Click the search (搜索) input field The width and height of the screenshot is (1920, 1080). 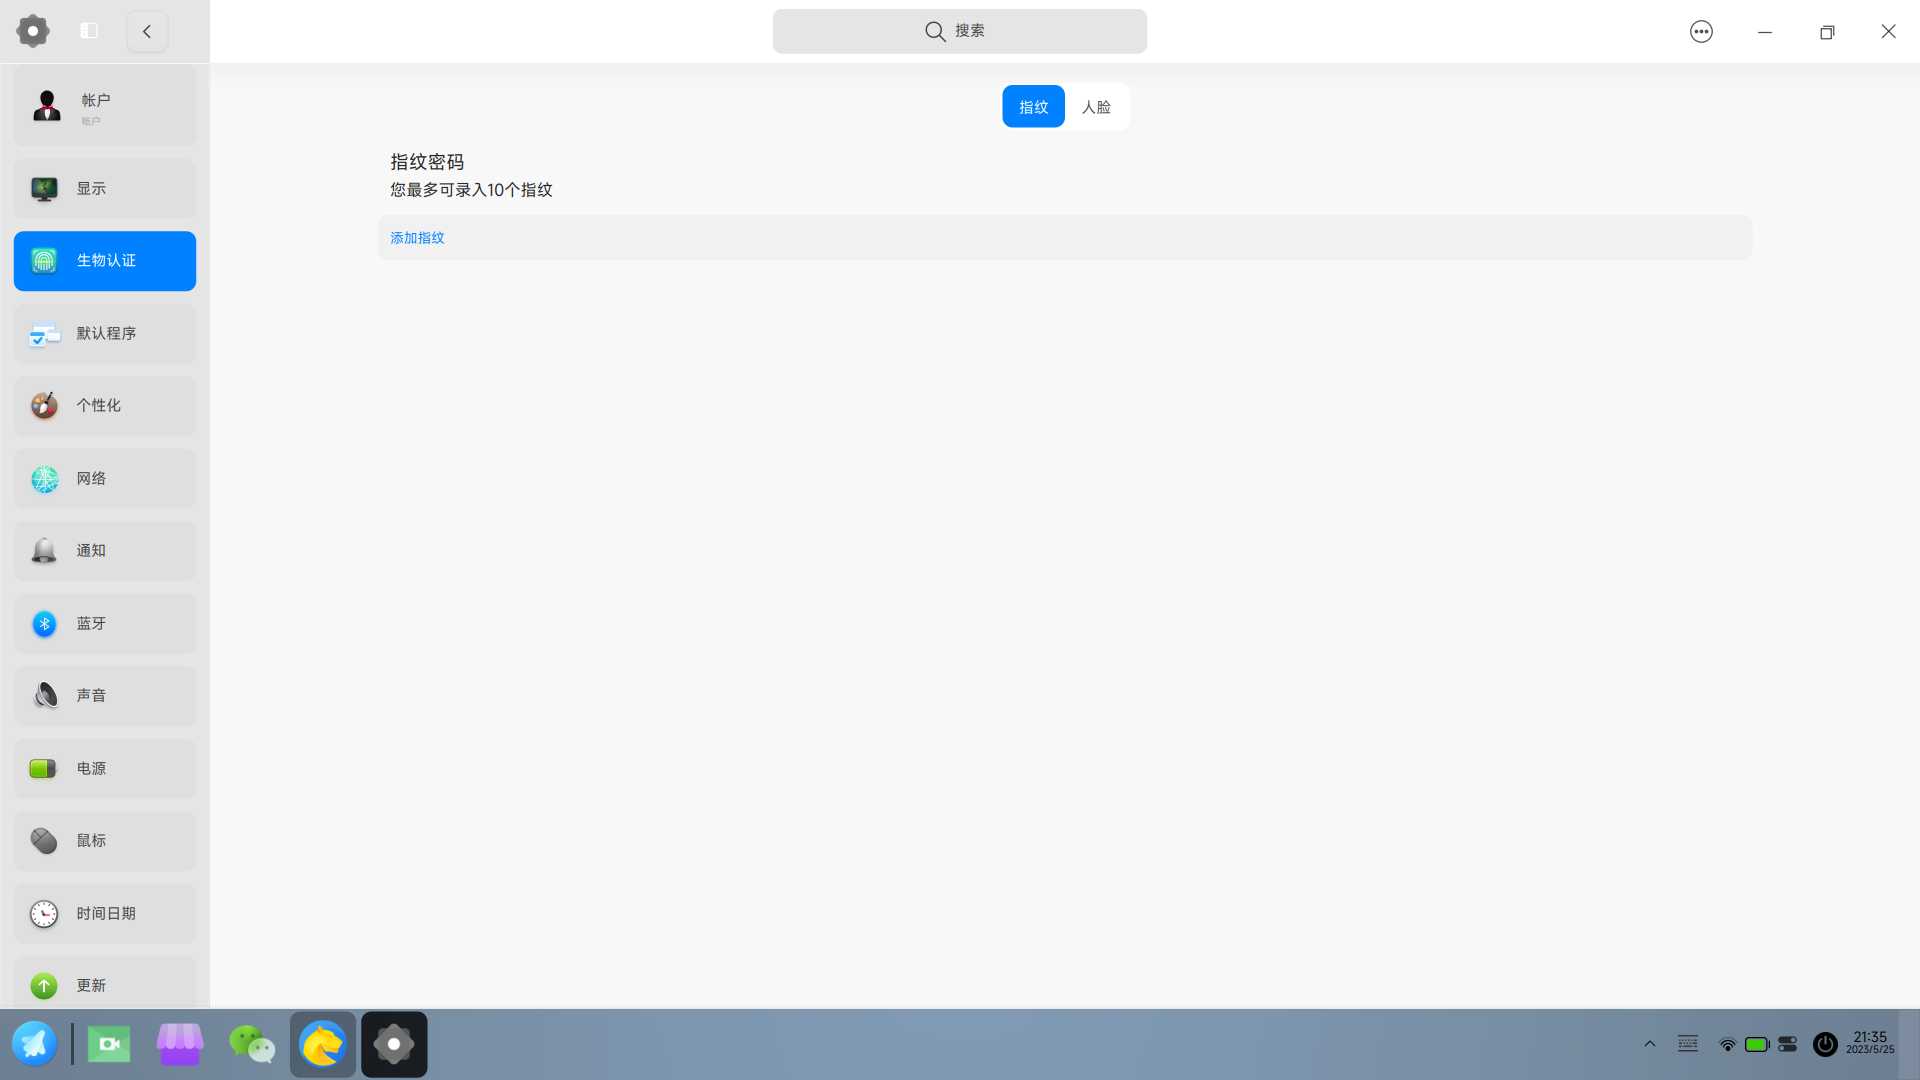pos(959,32)
